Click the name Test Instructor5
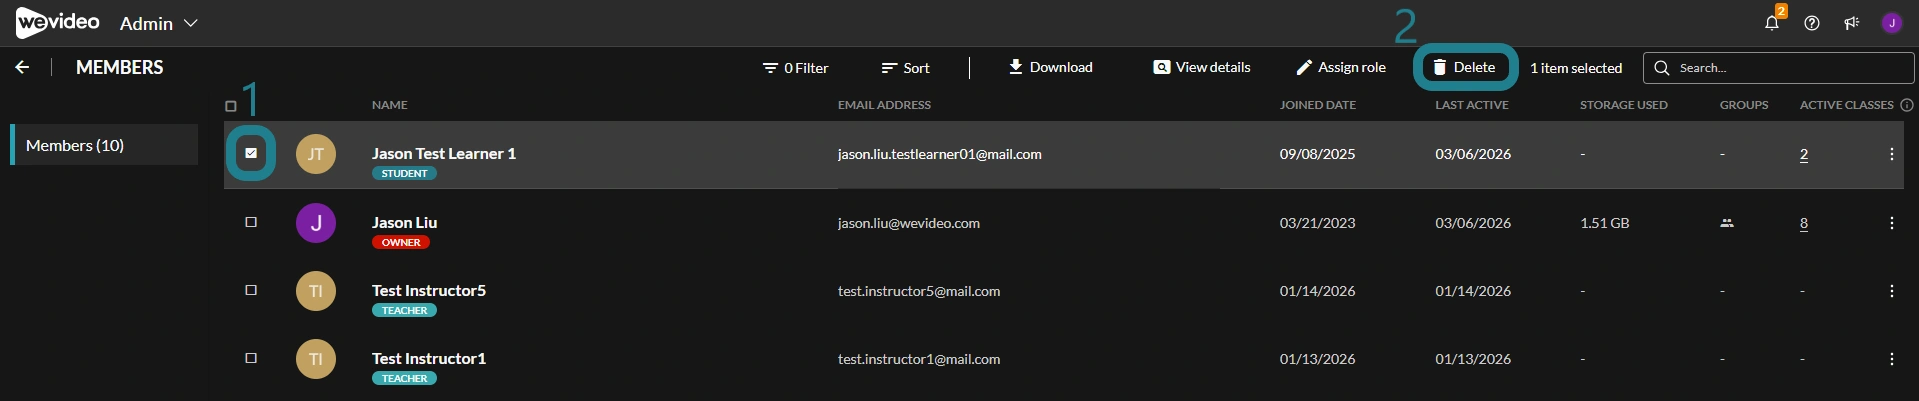The height and width of the screenshot is (401, 1919). tap(429, 290)
